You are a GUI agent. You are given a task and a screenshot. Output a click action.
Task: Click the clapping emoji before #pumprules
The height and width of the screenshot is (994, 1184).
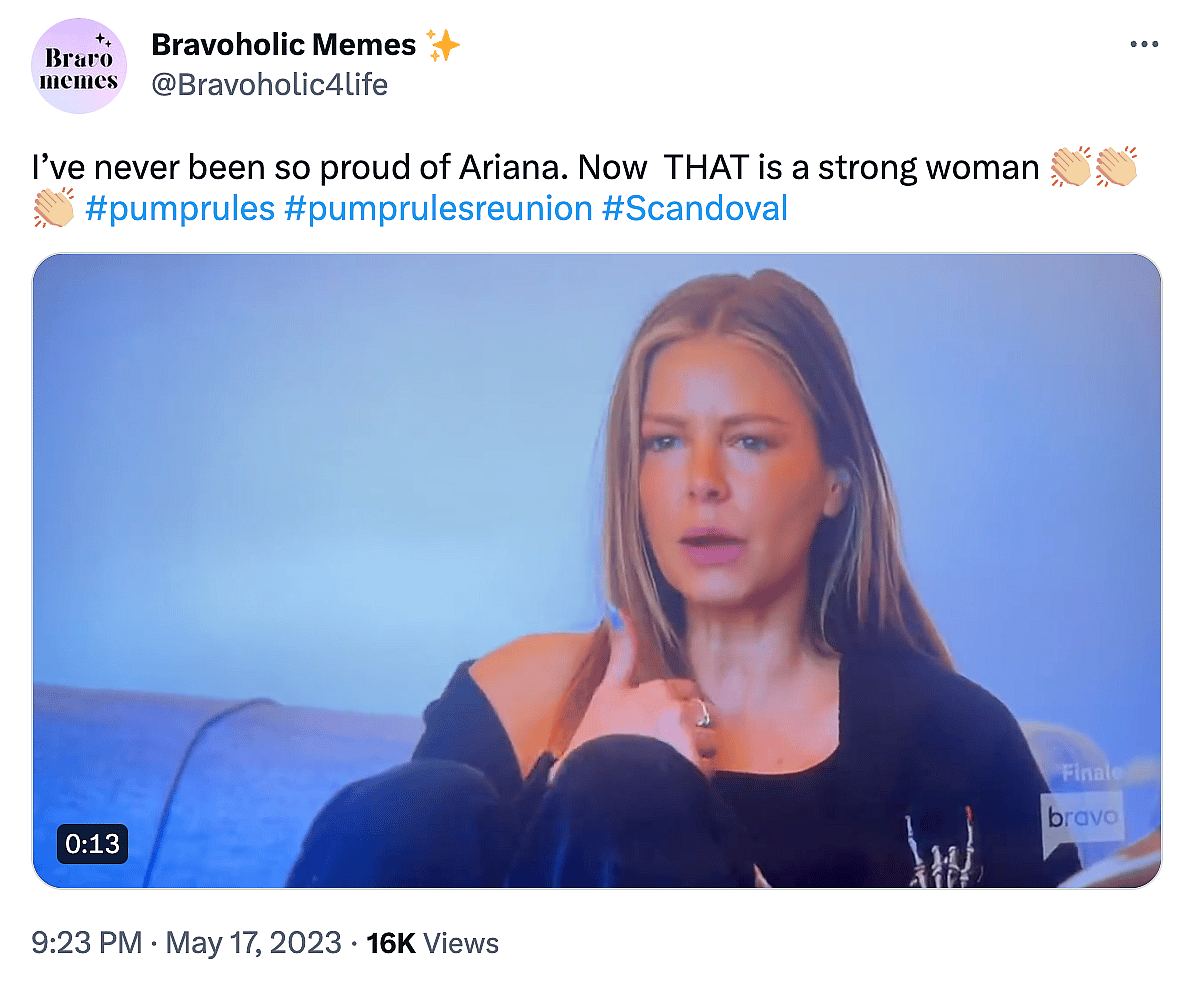[x=54, y=208]
